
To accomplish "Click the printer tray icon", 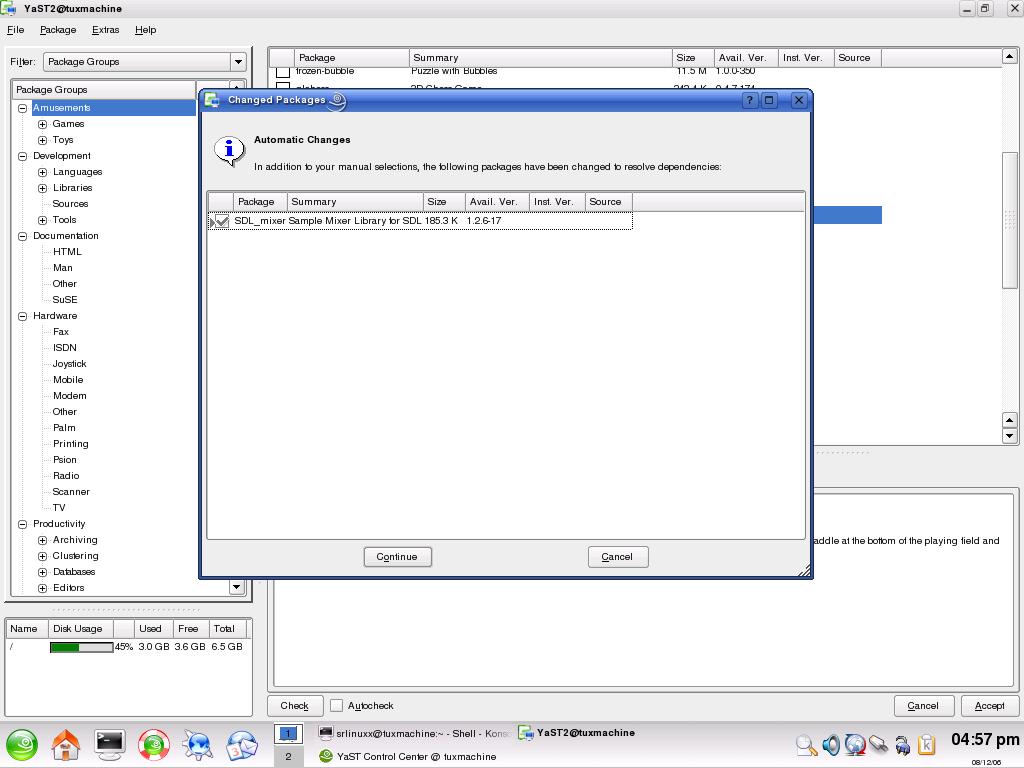I will [903, 745].
